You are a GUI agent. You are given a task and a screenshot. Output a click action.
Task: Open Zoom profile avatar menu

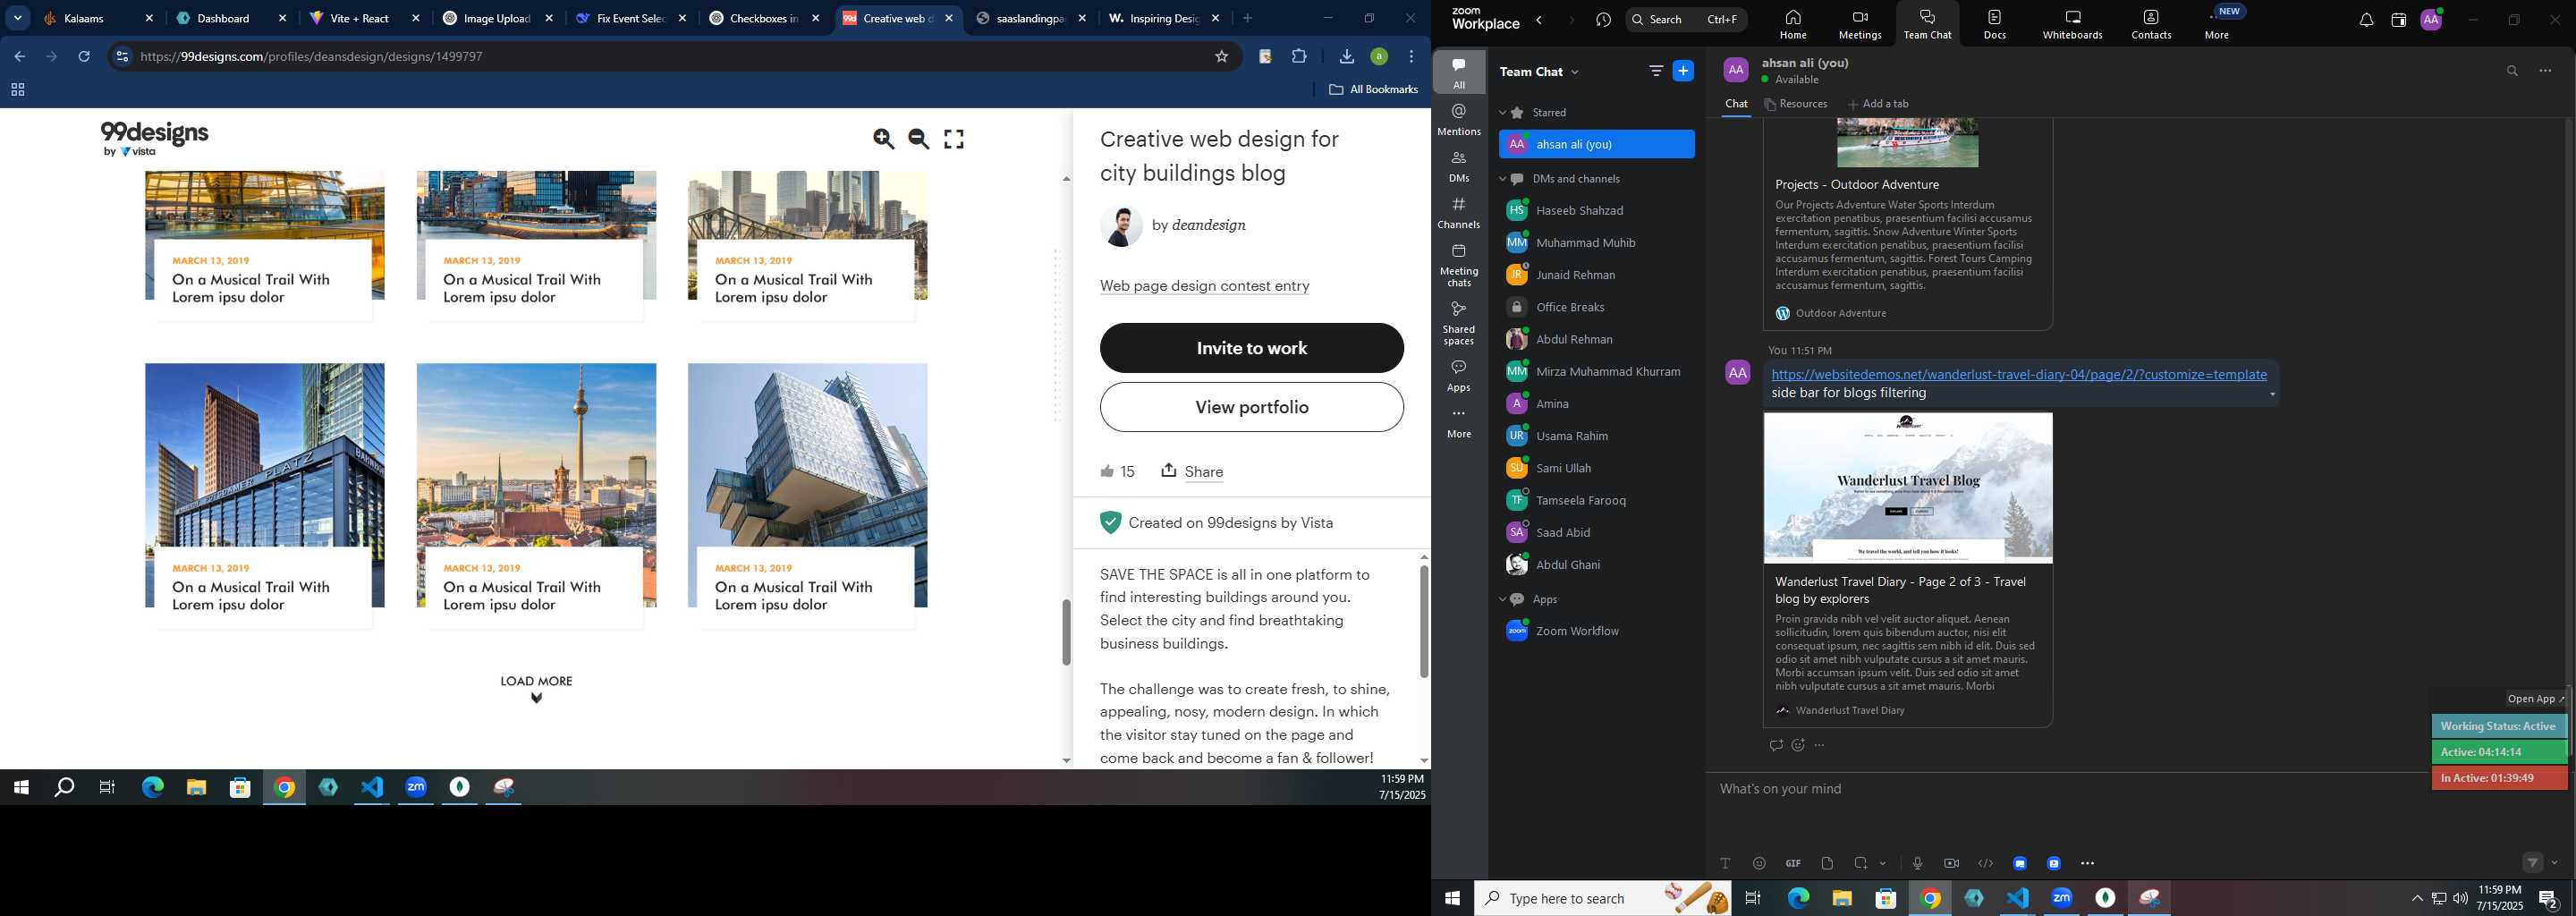[x=2431, y=20]
